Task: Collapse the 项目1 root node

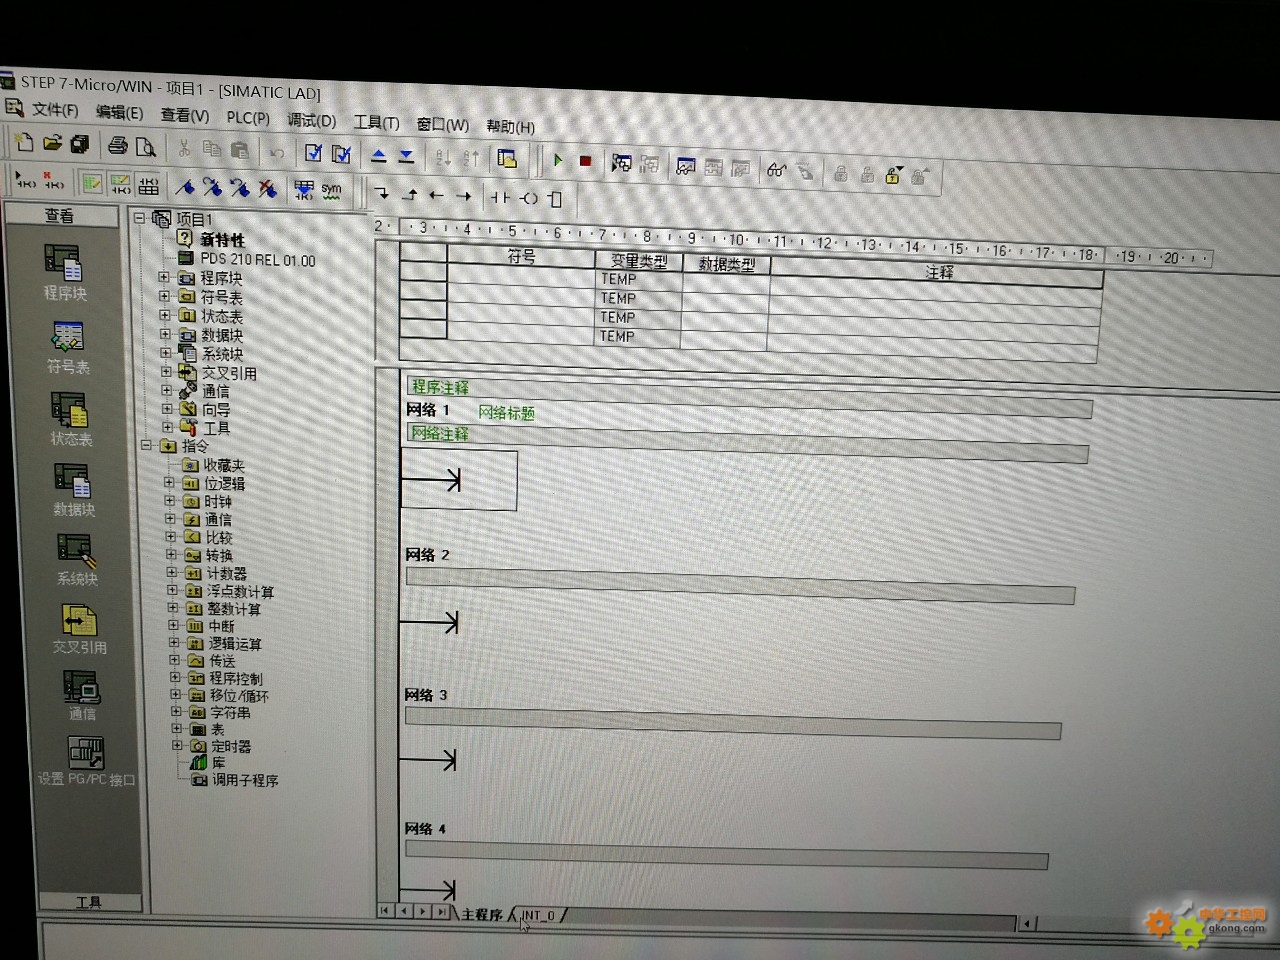Action: [139, 217]
